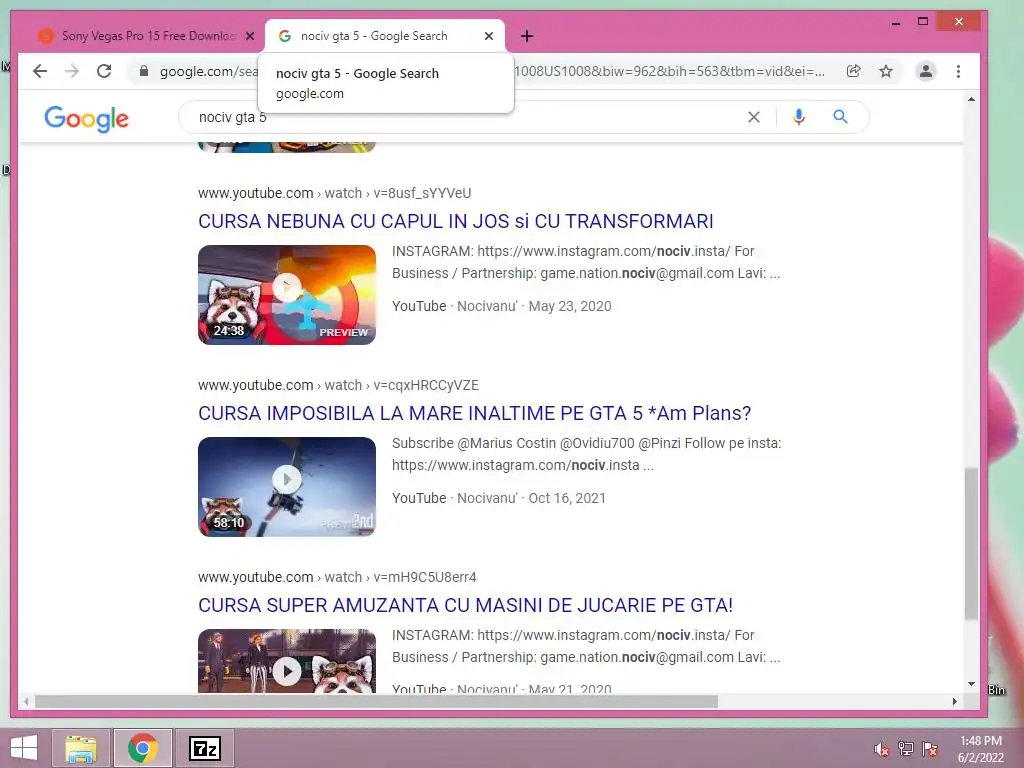Open CURSA IMPOSIBILA LA MARE INALTIME result
The image size is (1024, 768).
(x=475, y=413)
